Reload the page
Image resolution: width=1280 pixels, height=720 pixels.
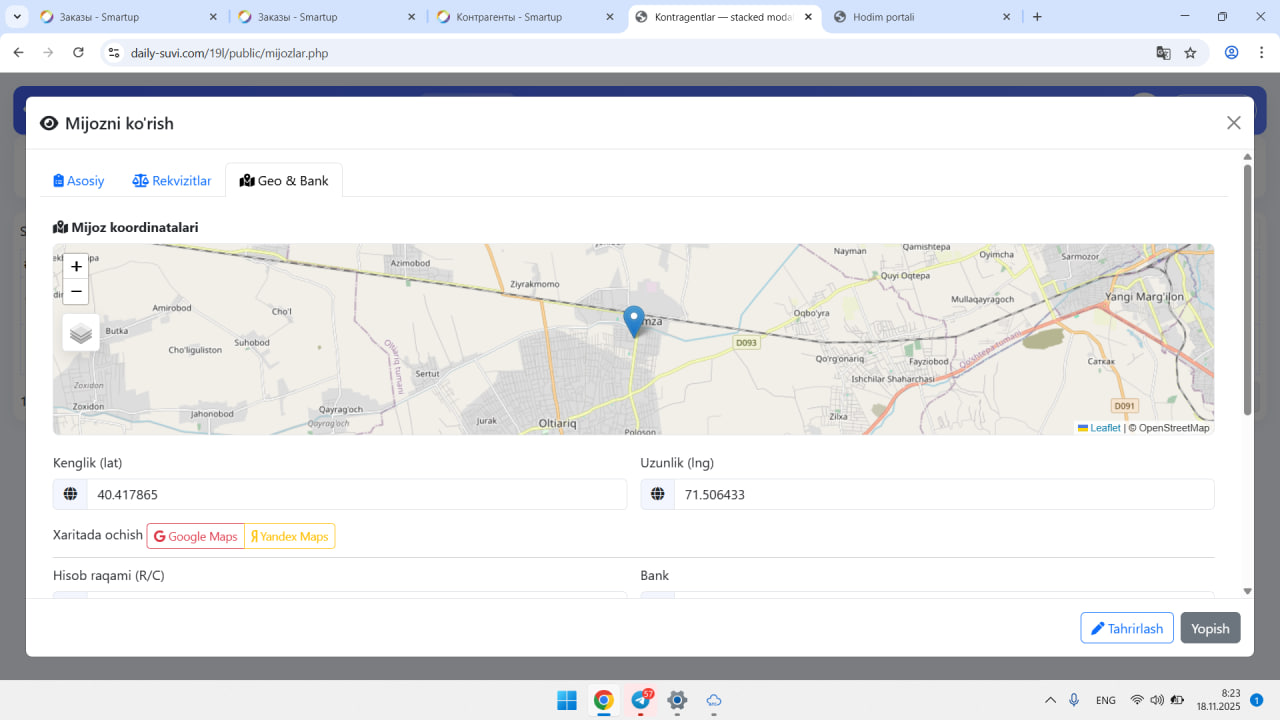(x=79, y=53)
